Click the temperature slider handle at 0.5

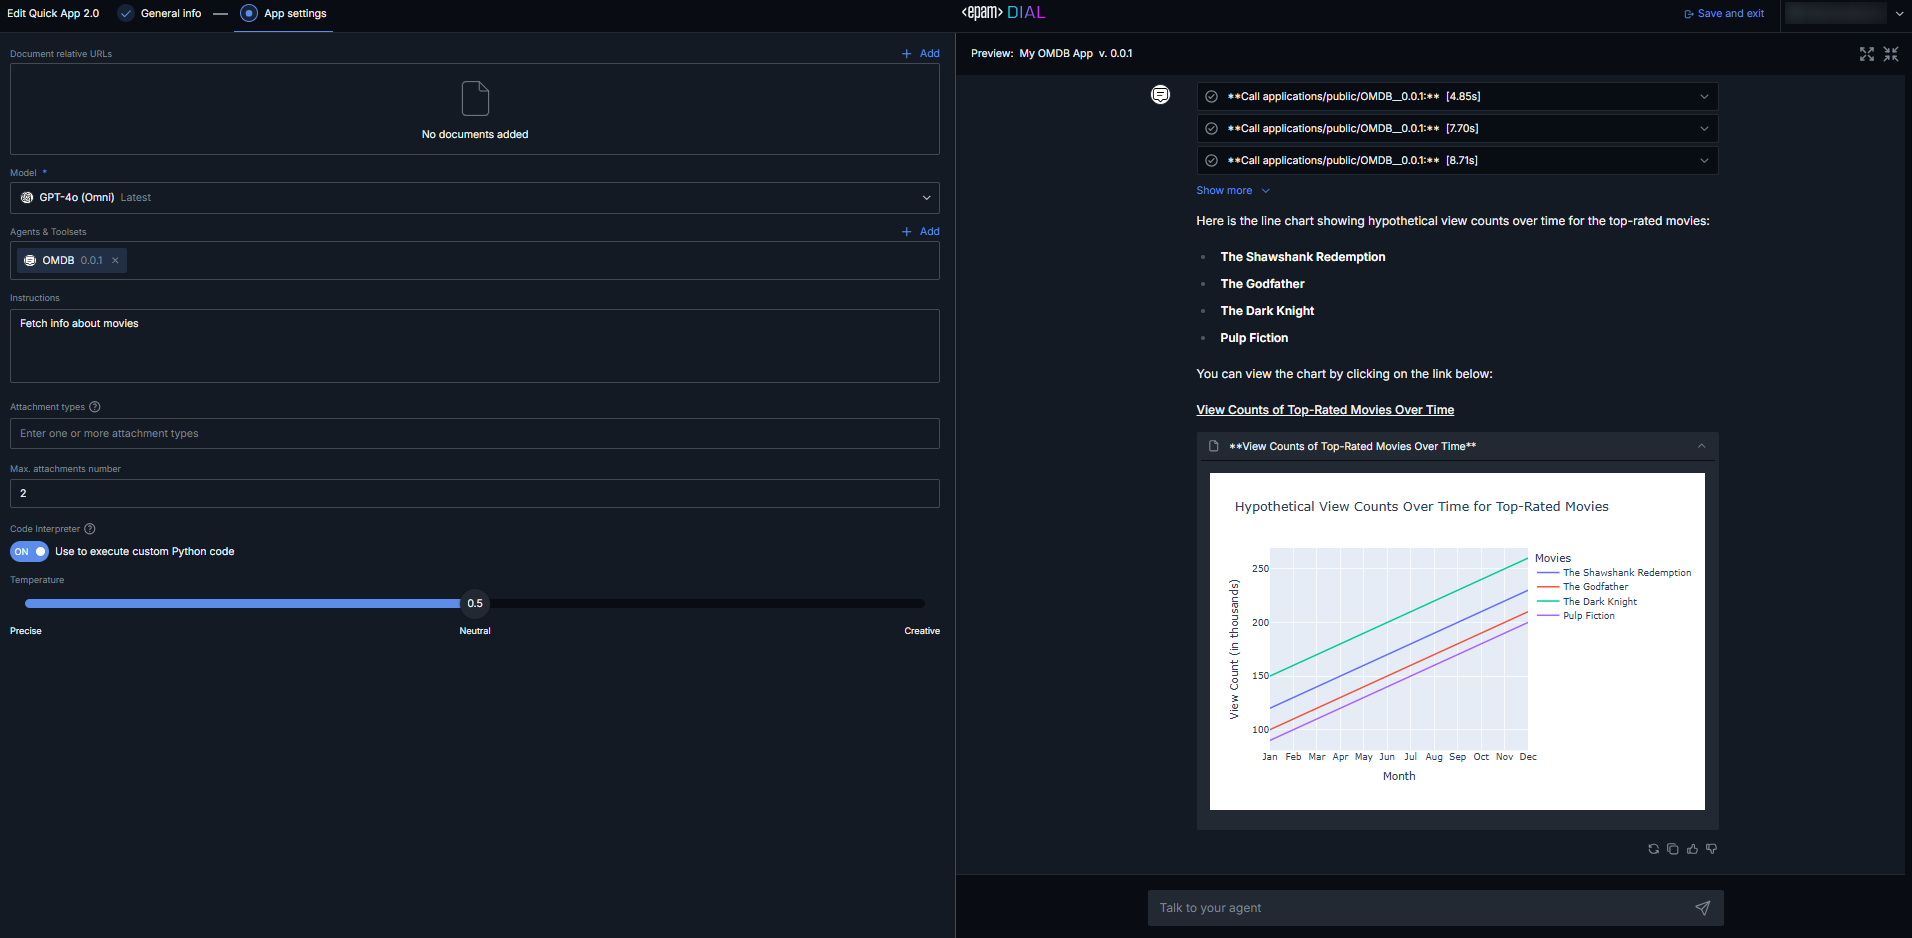pos(475,603)
